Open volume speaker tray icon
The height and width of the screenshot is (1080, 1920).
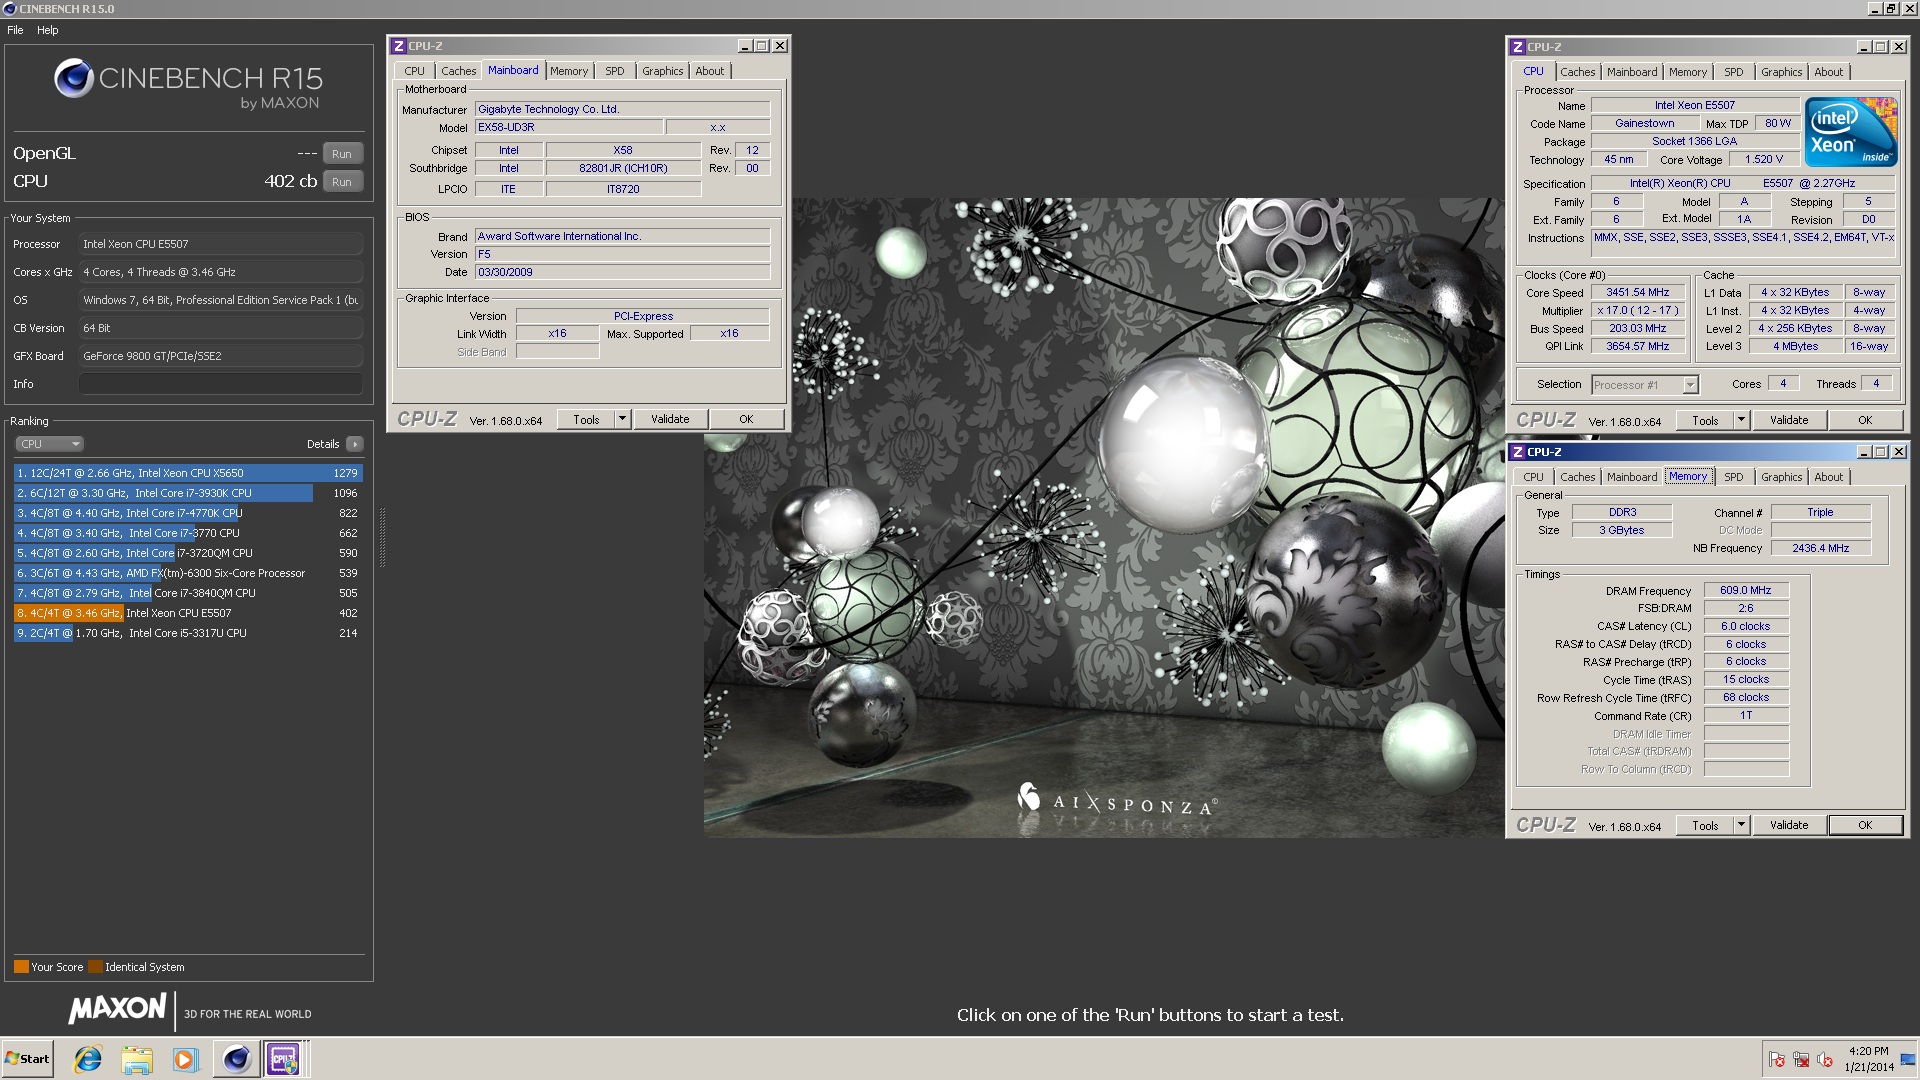point(1825,1060)
